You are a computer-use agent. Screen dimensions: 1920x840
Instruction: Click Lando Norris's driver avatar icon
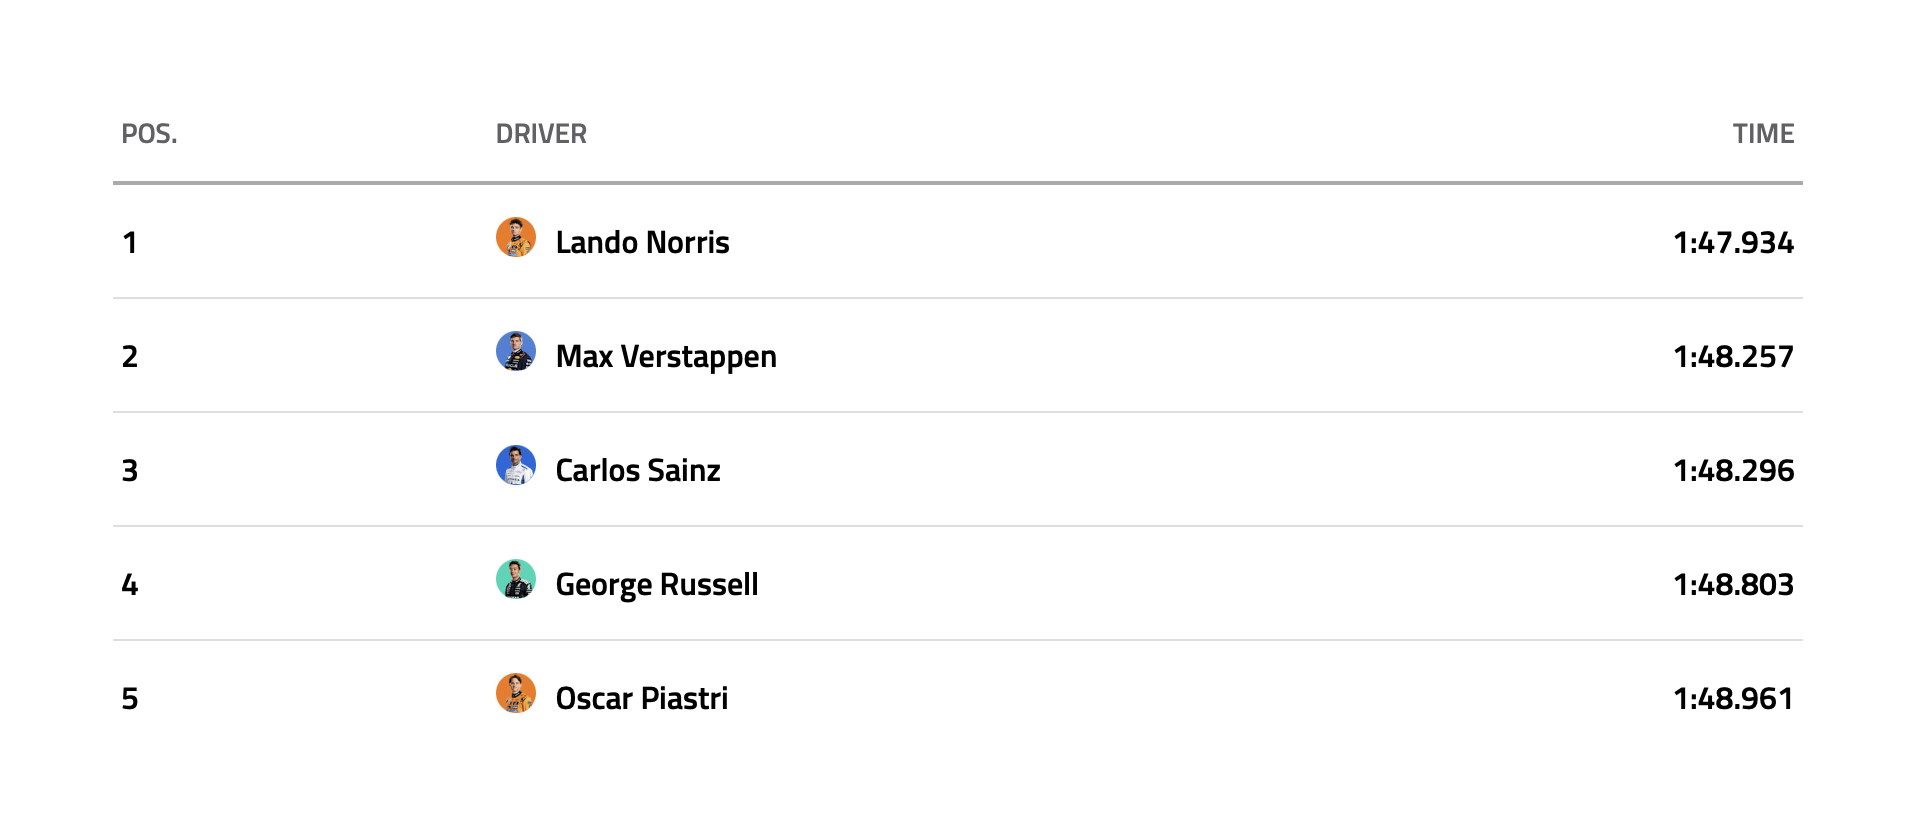[x=516, y=238]
